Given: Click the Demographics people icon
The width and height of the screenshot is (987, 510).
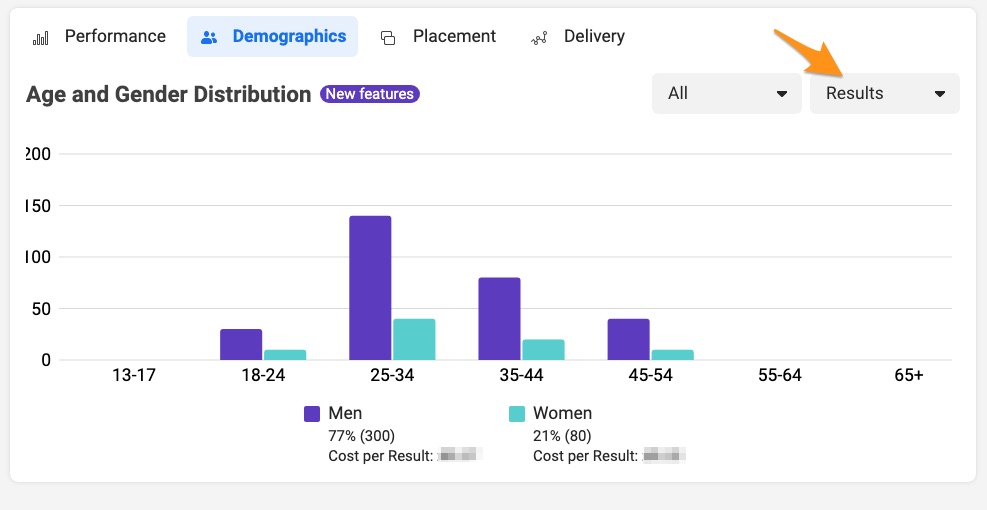Looking at the screenshot, I should point(209,38).
